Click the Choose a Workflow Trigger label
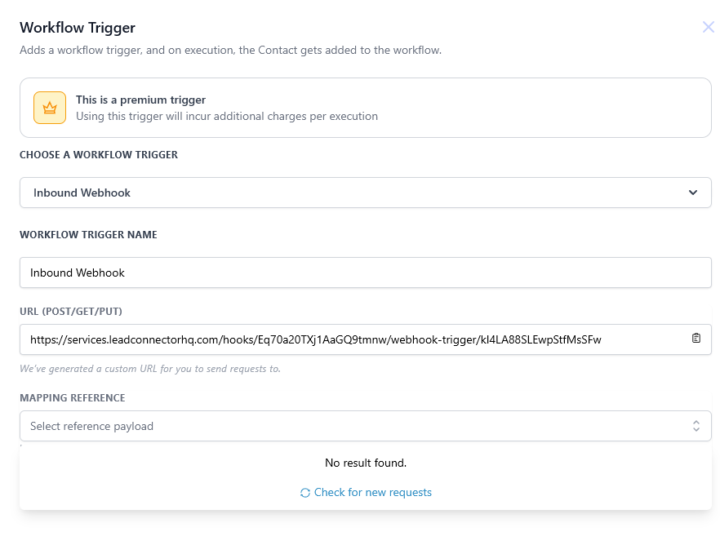720x554 pixels. pyautogui.click(x=98, y=155)
